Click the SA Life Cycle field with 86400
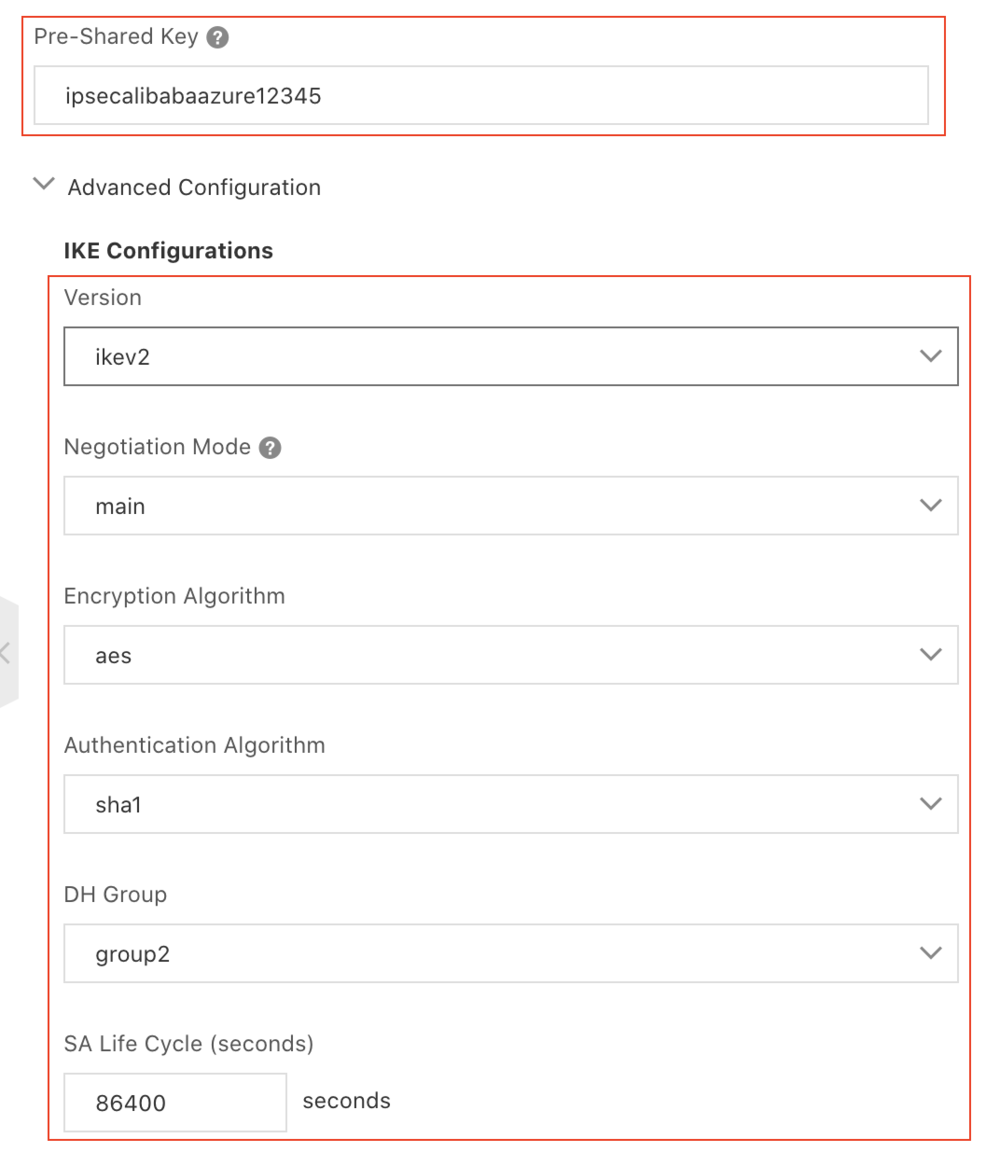 [175, 1103]
